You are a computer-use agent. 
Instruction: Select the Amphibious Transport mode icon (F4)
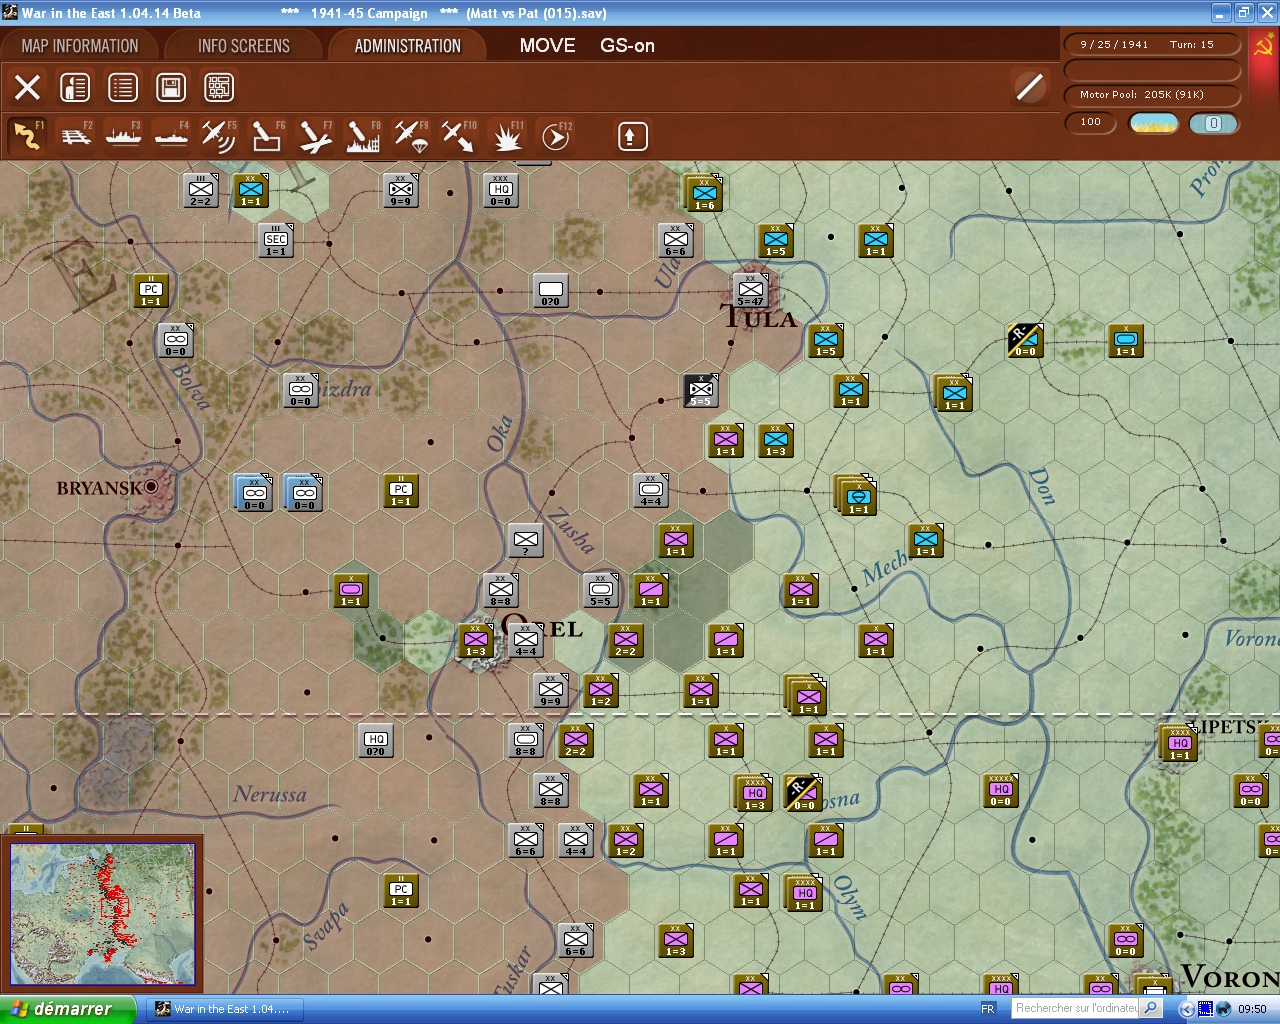pyautogui.click(x=171, y=136)
